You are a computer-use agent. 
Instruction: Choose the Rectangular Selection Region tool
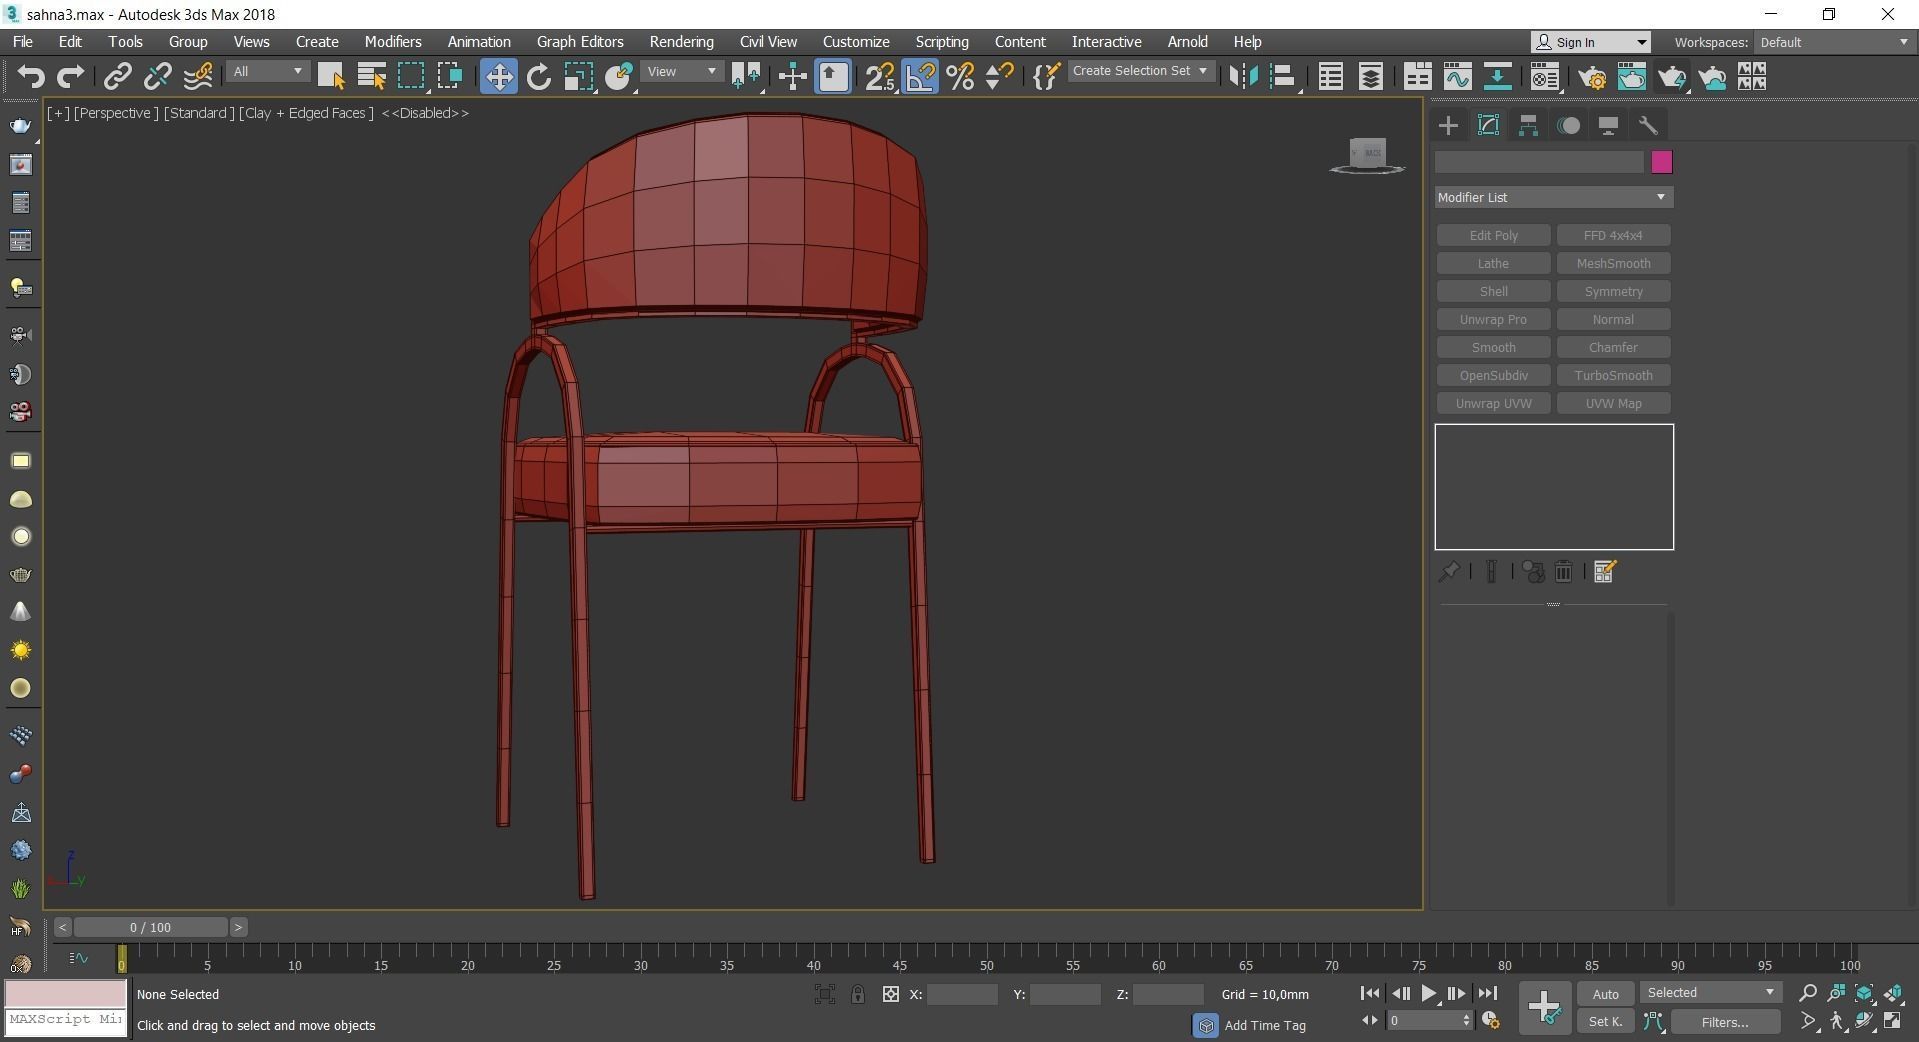coord(411,77)
